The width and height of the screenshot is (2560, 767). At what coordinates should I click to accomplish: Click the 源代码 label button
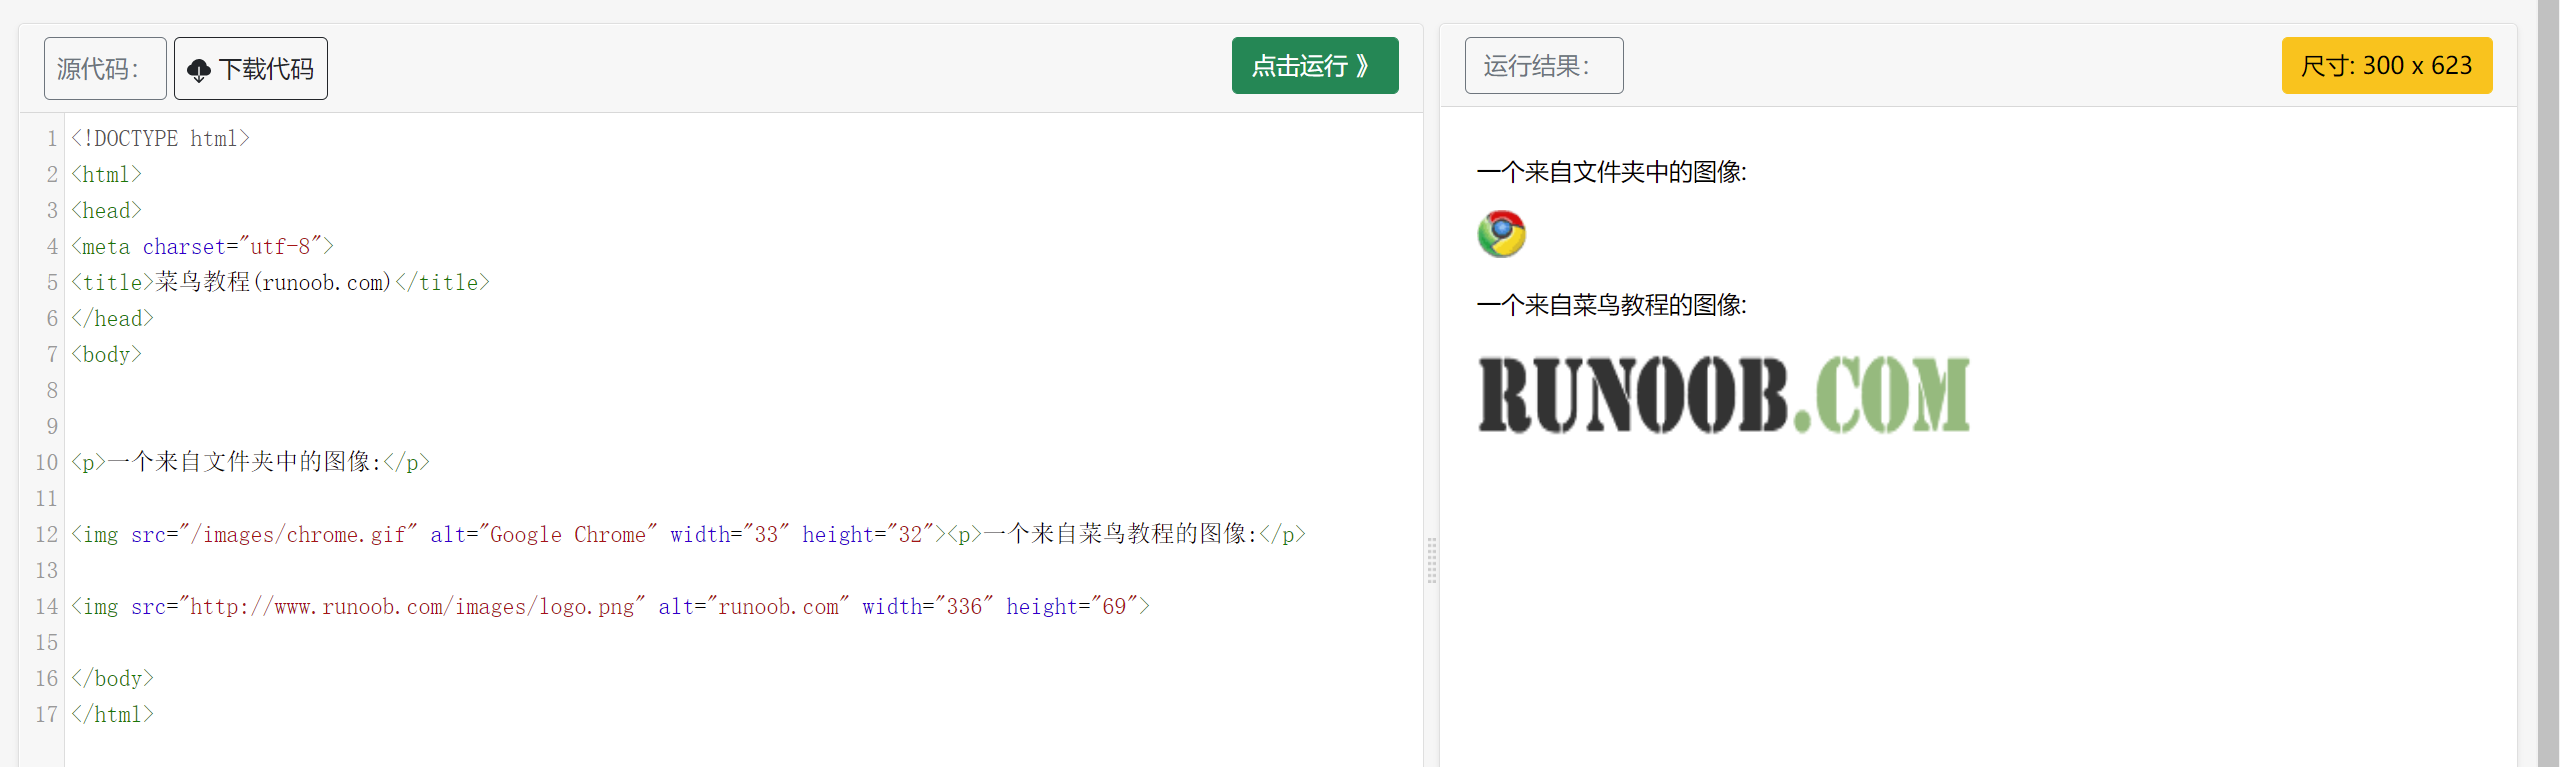tap(105, 68)
